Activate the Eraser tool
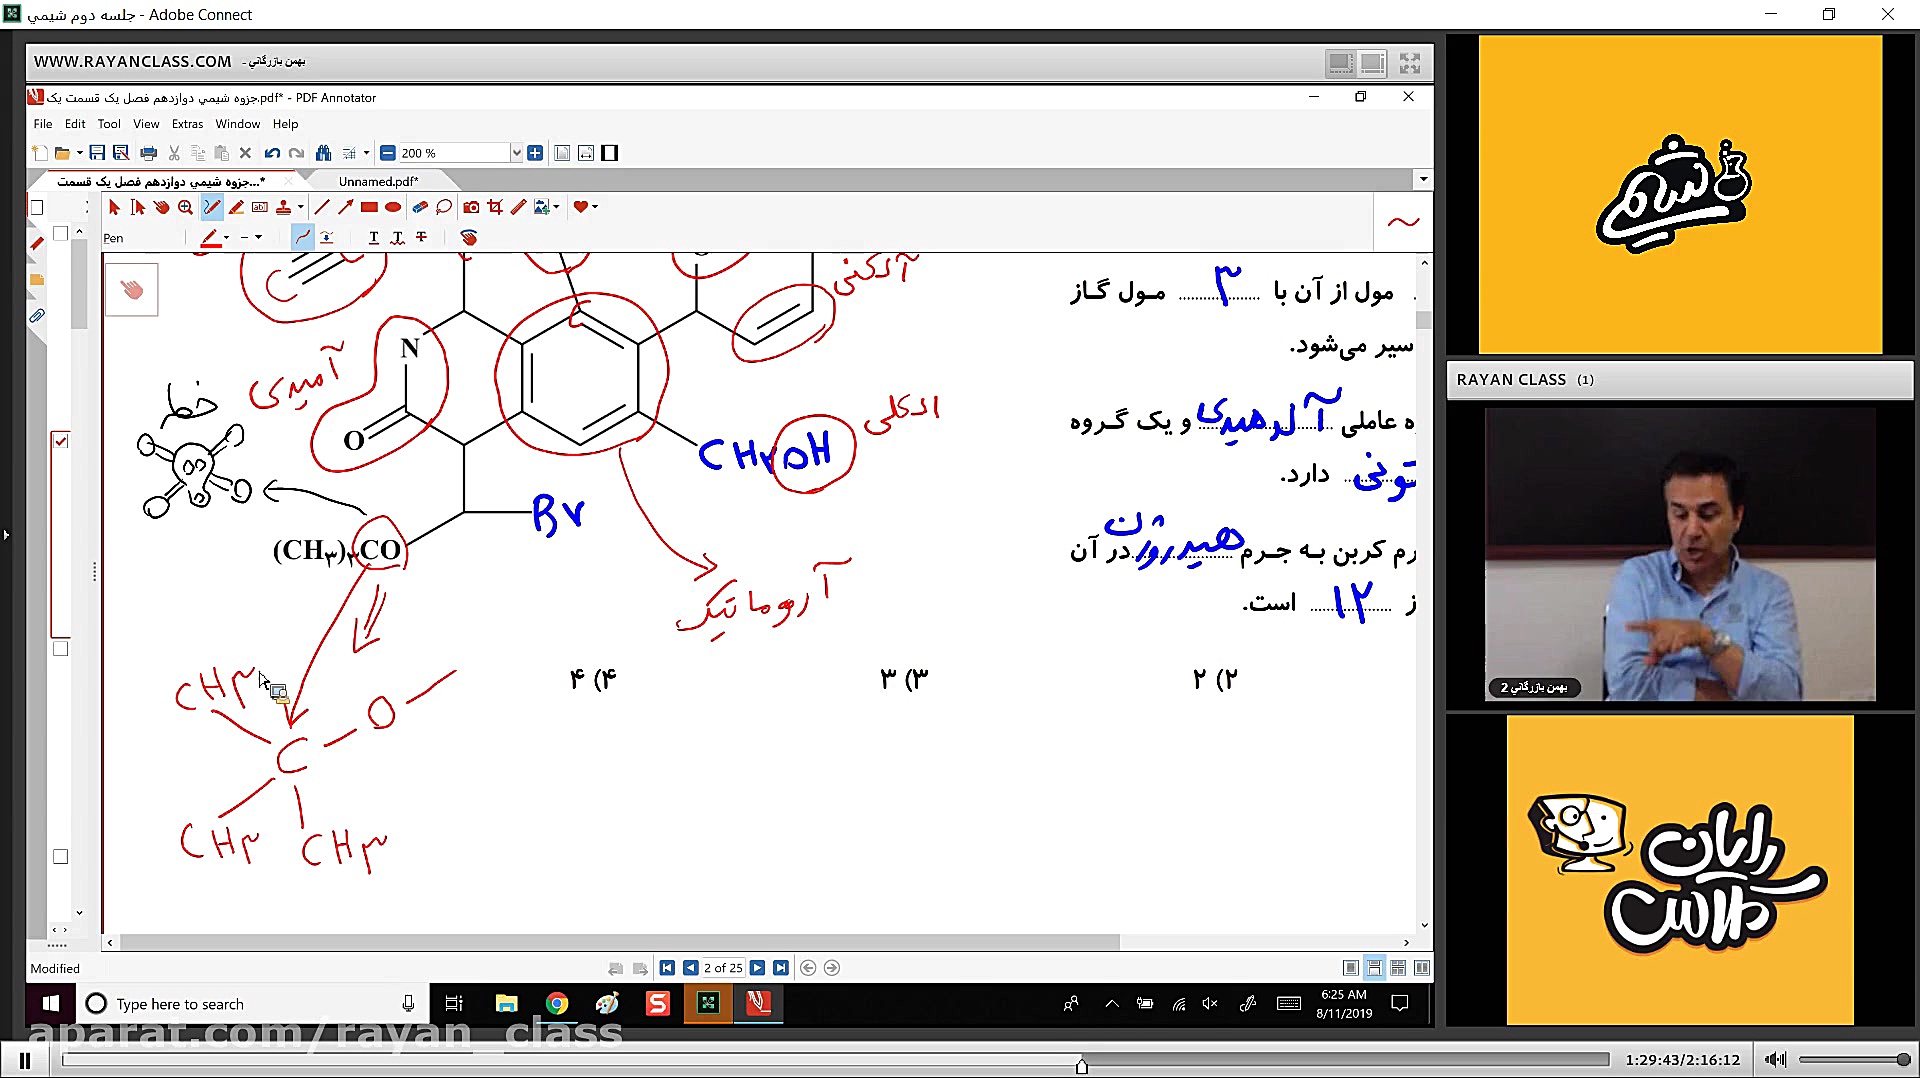This screenshot has width=1920, height=1078. [420, 207]
